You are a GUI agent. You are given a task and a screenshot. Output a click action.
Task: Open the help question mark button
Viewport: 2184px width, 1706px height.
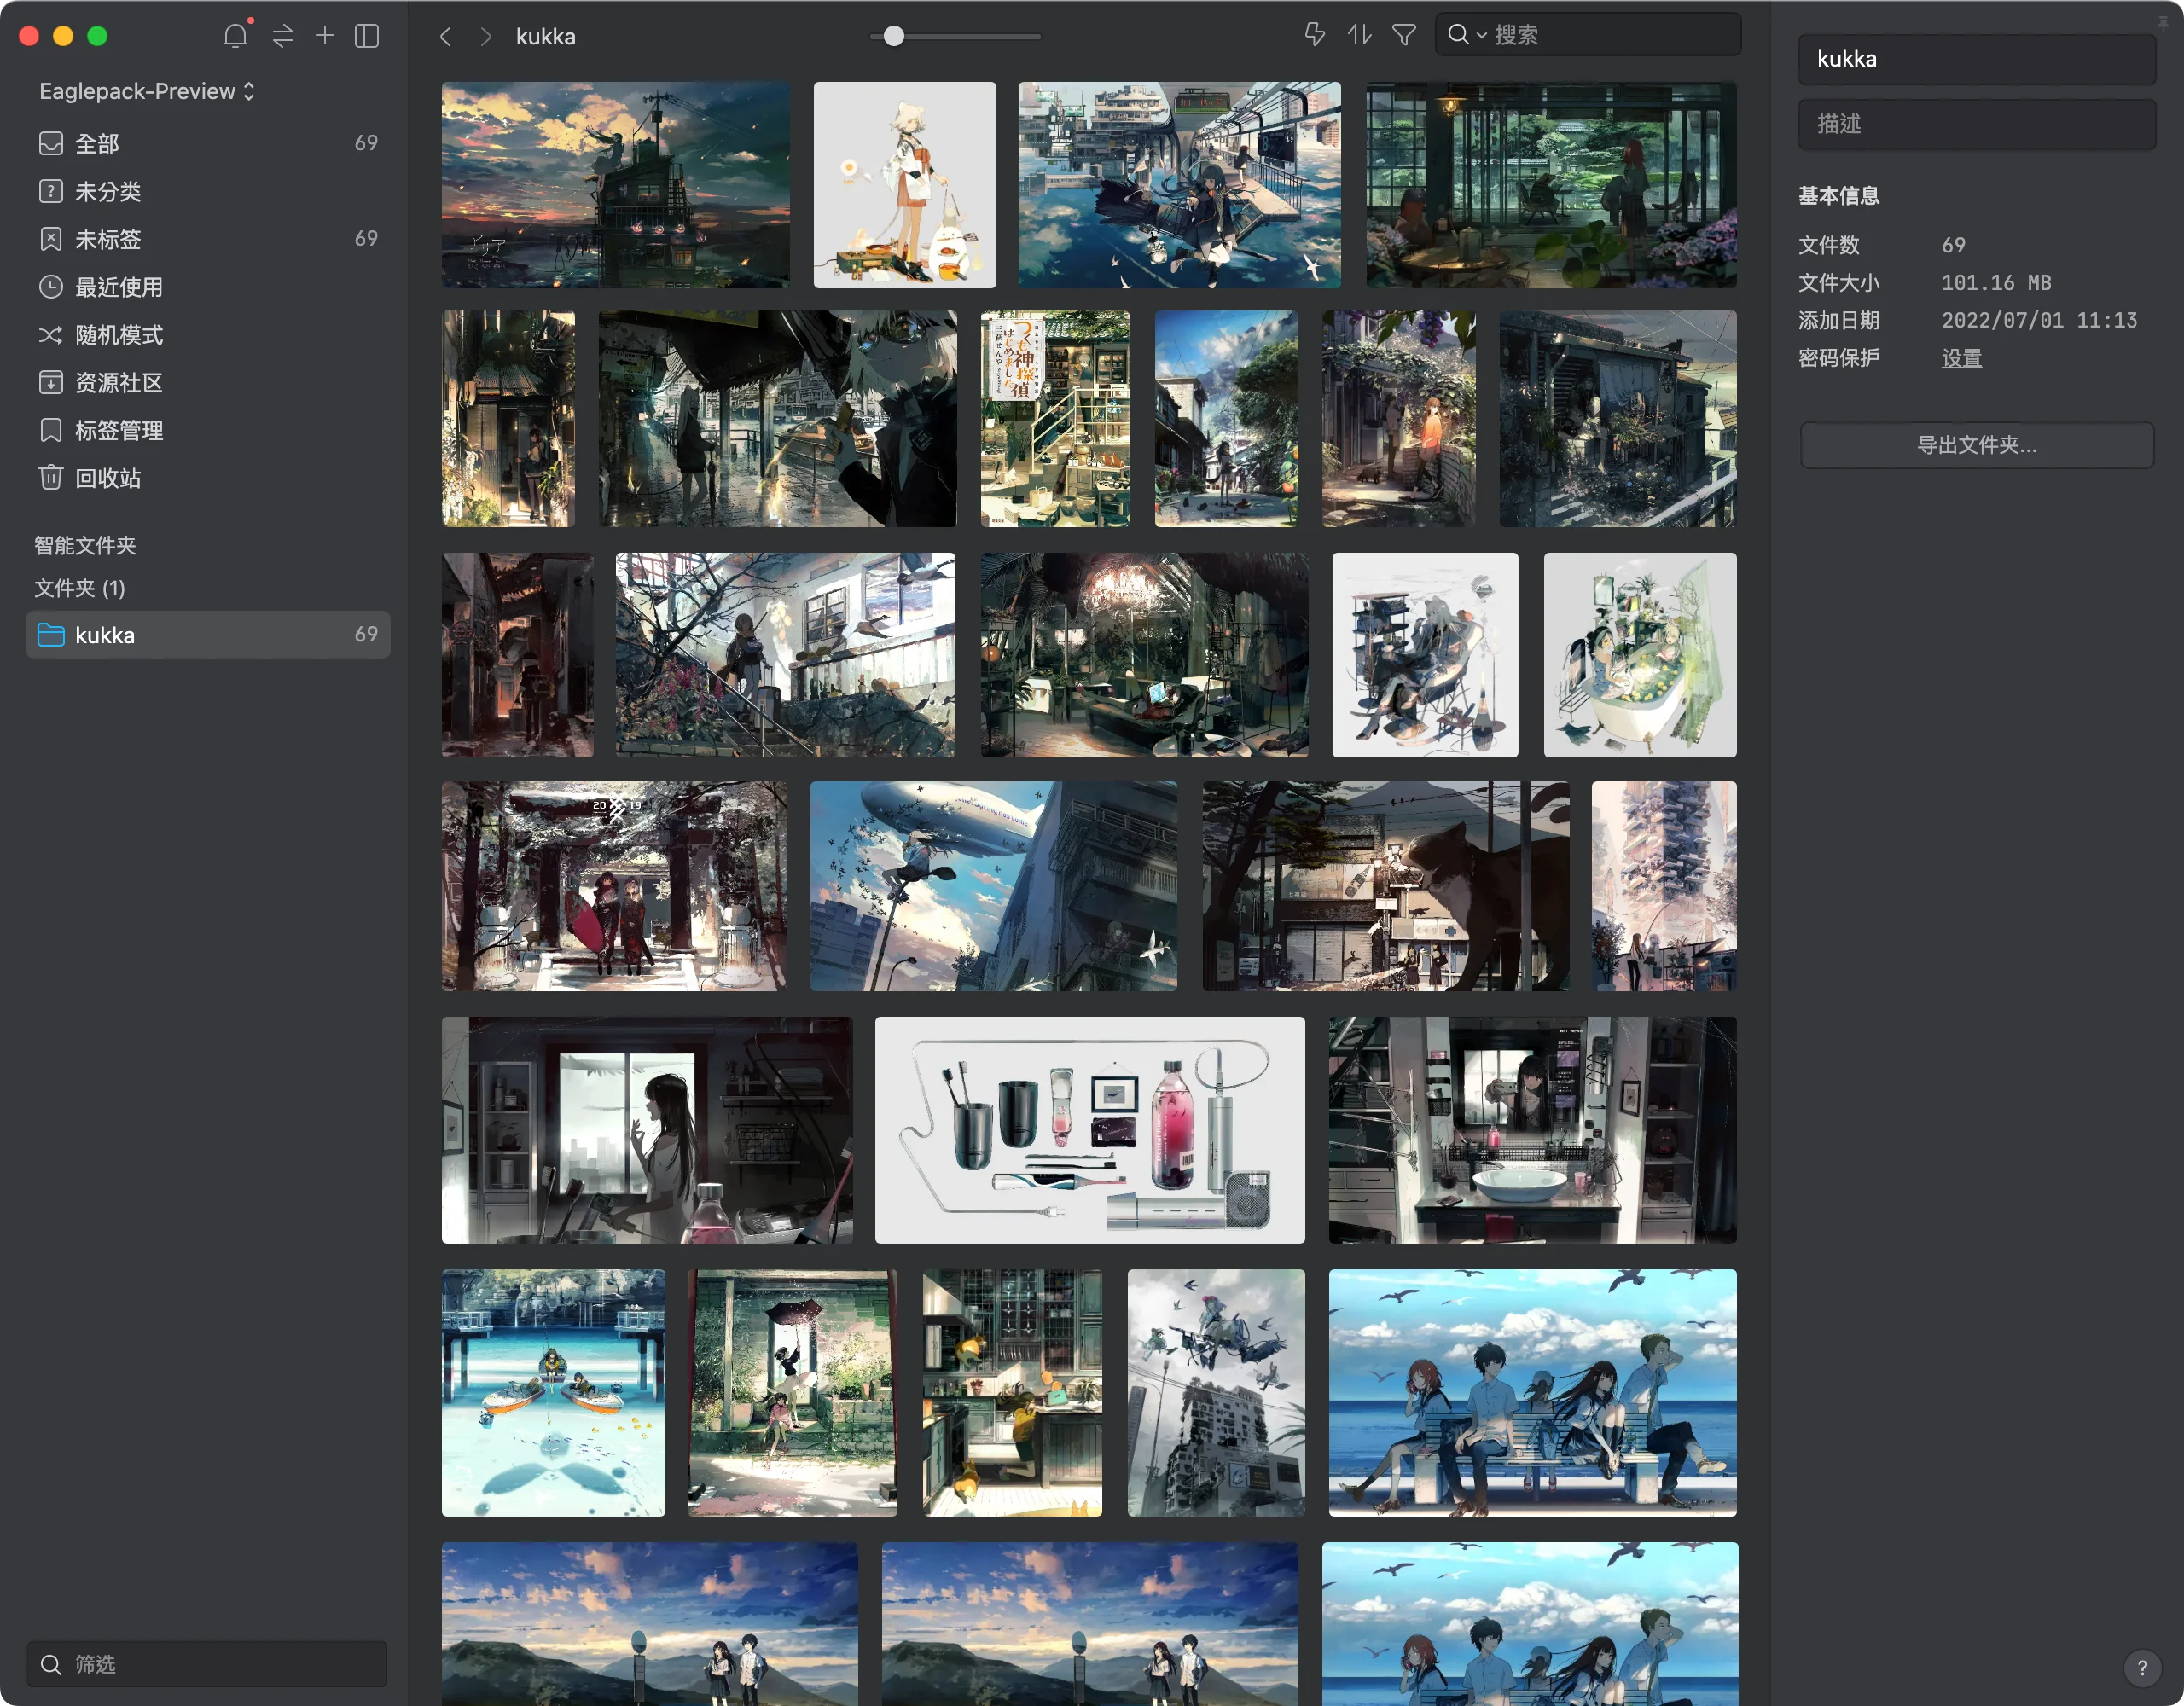coord(2142,1667)
